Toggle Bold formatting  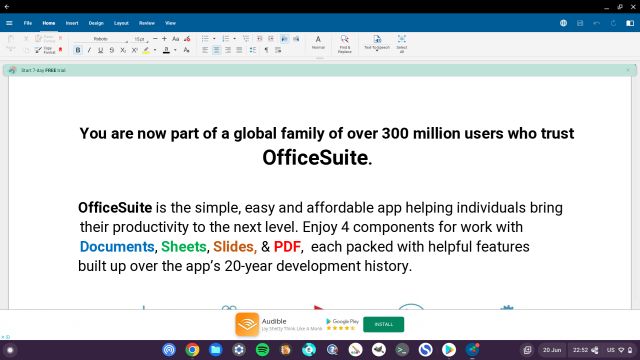click(x=78, y=50)
